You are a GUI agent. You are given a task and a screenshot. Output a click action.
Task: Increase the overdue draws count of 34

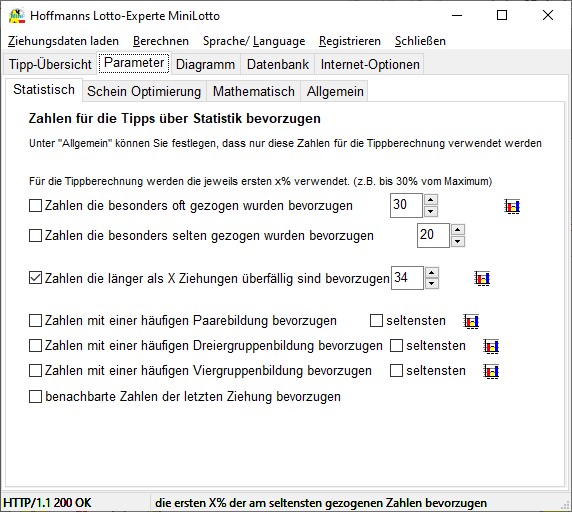click(x=432, y=272)
